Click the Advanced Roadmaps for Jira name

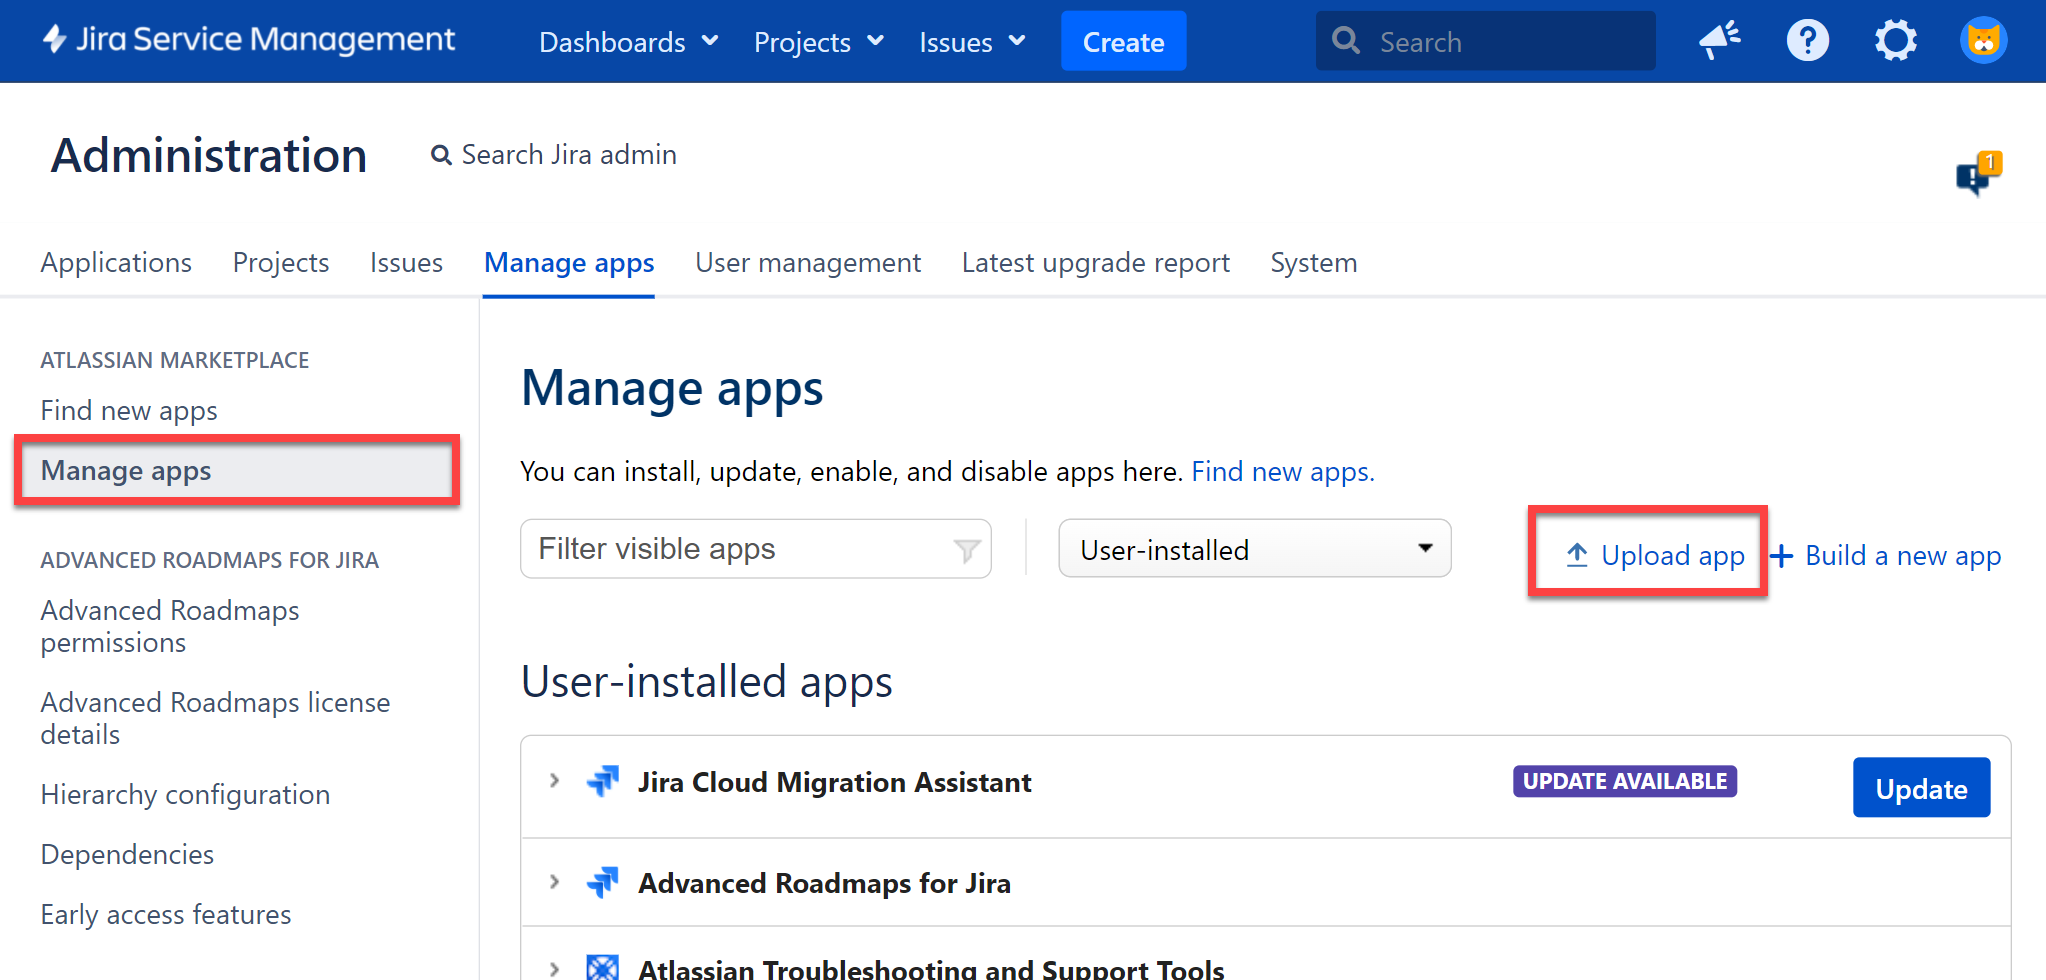tap(824, 883)
